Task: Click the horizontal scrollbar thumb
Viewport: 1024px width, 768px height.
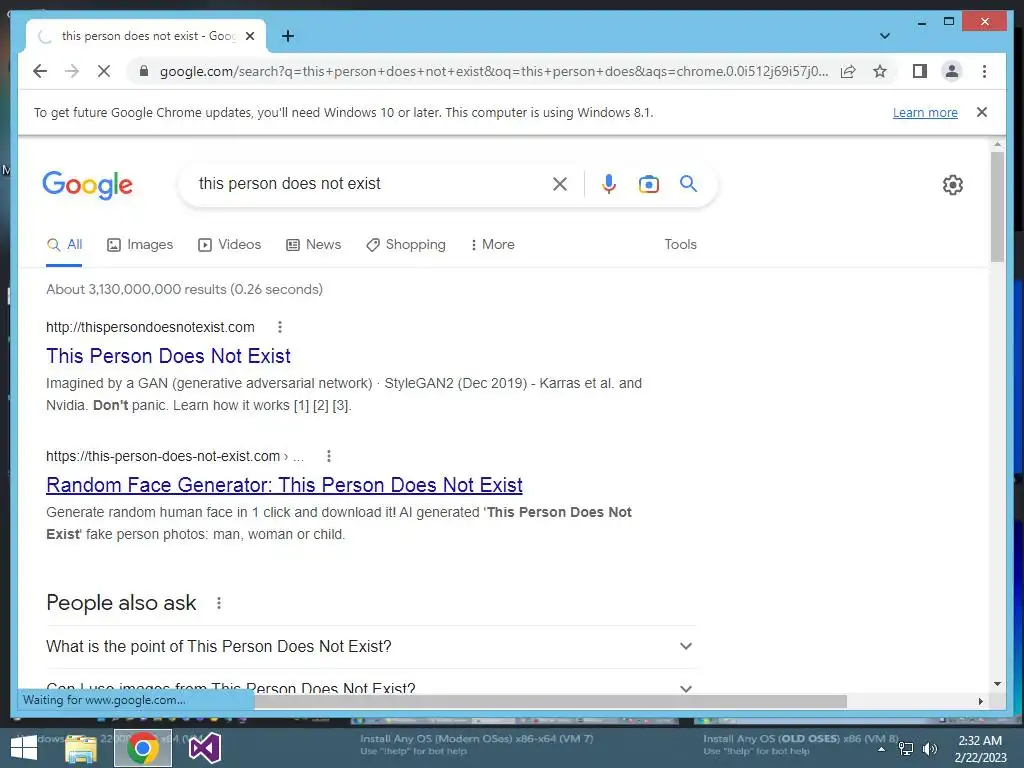Action: click(550, 701)
